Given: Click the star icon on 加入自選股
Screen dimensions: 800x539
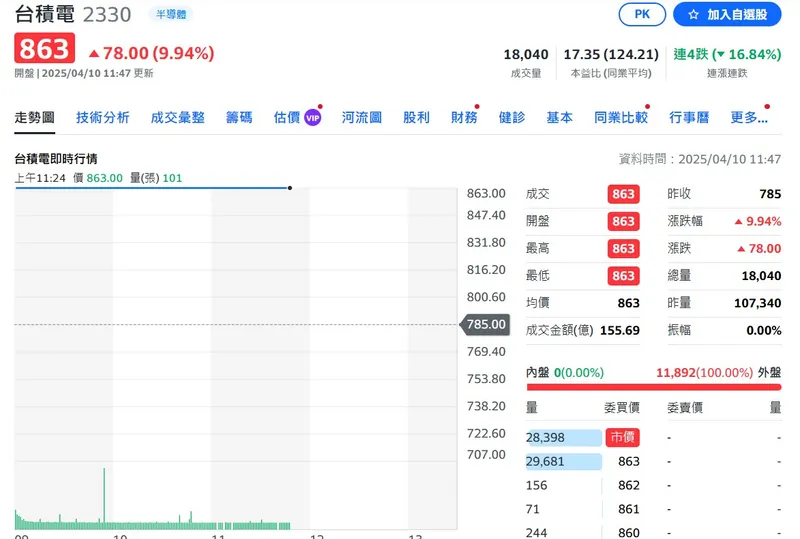Looking at the screenshot, I should pyautogui.click(x=692, y=15).
